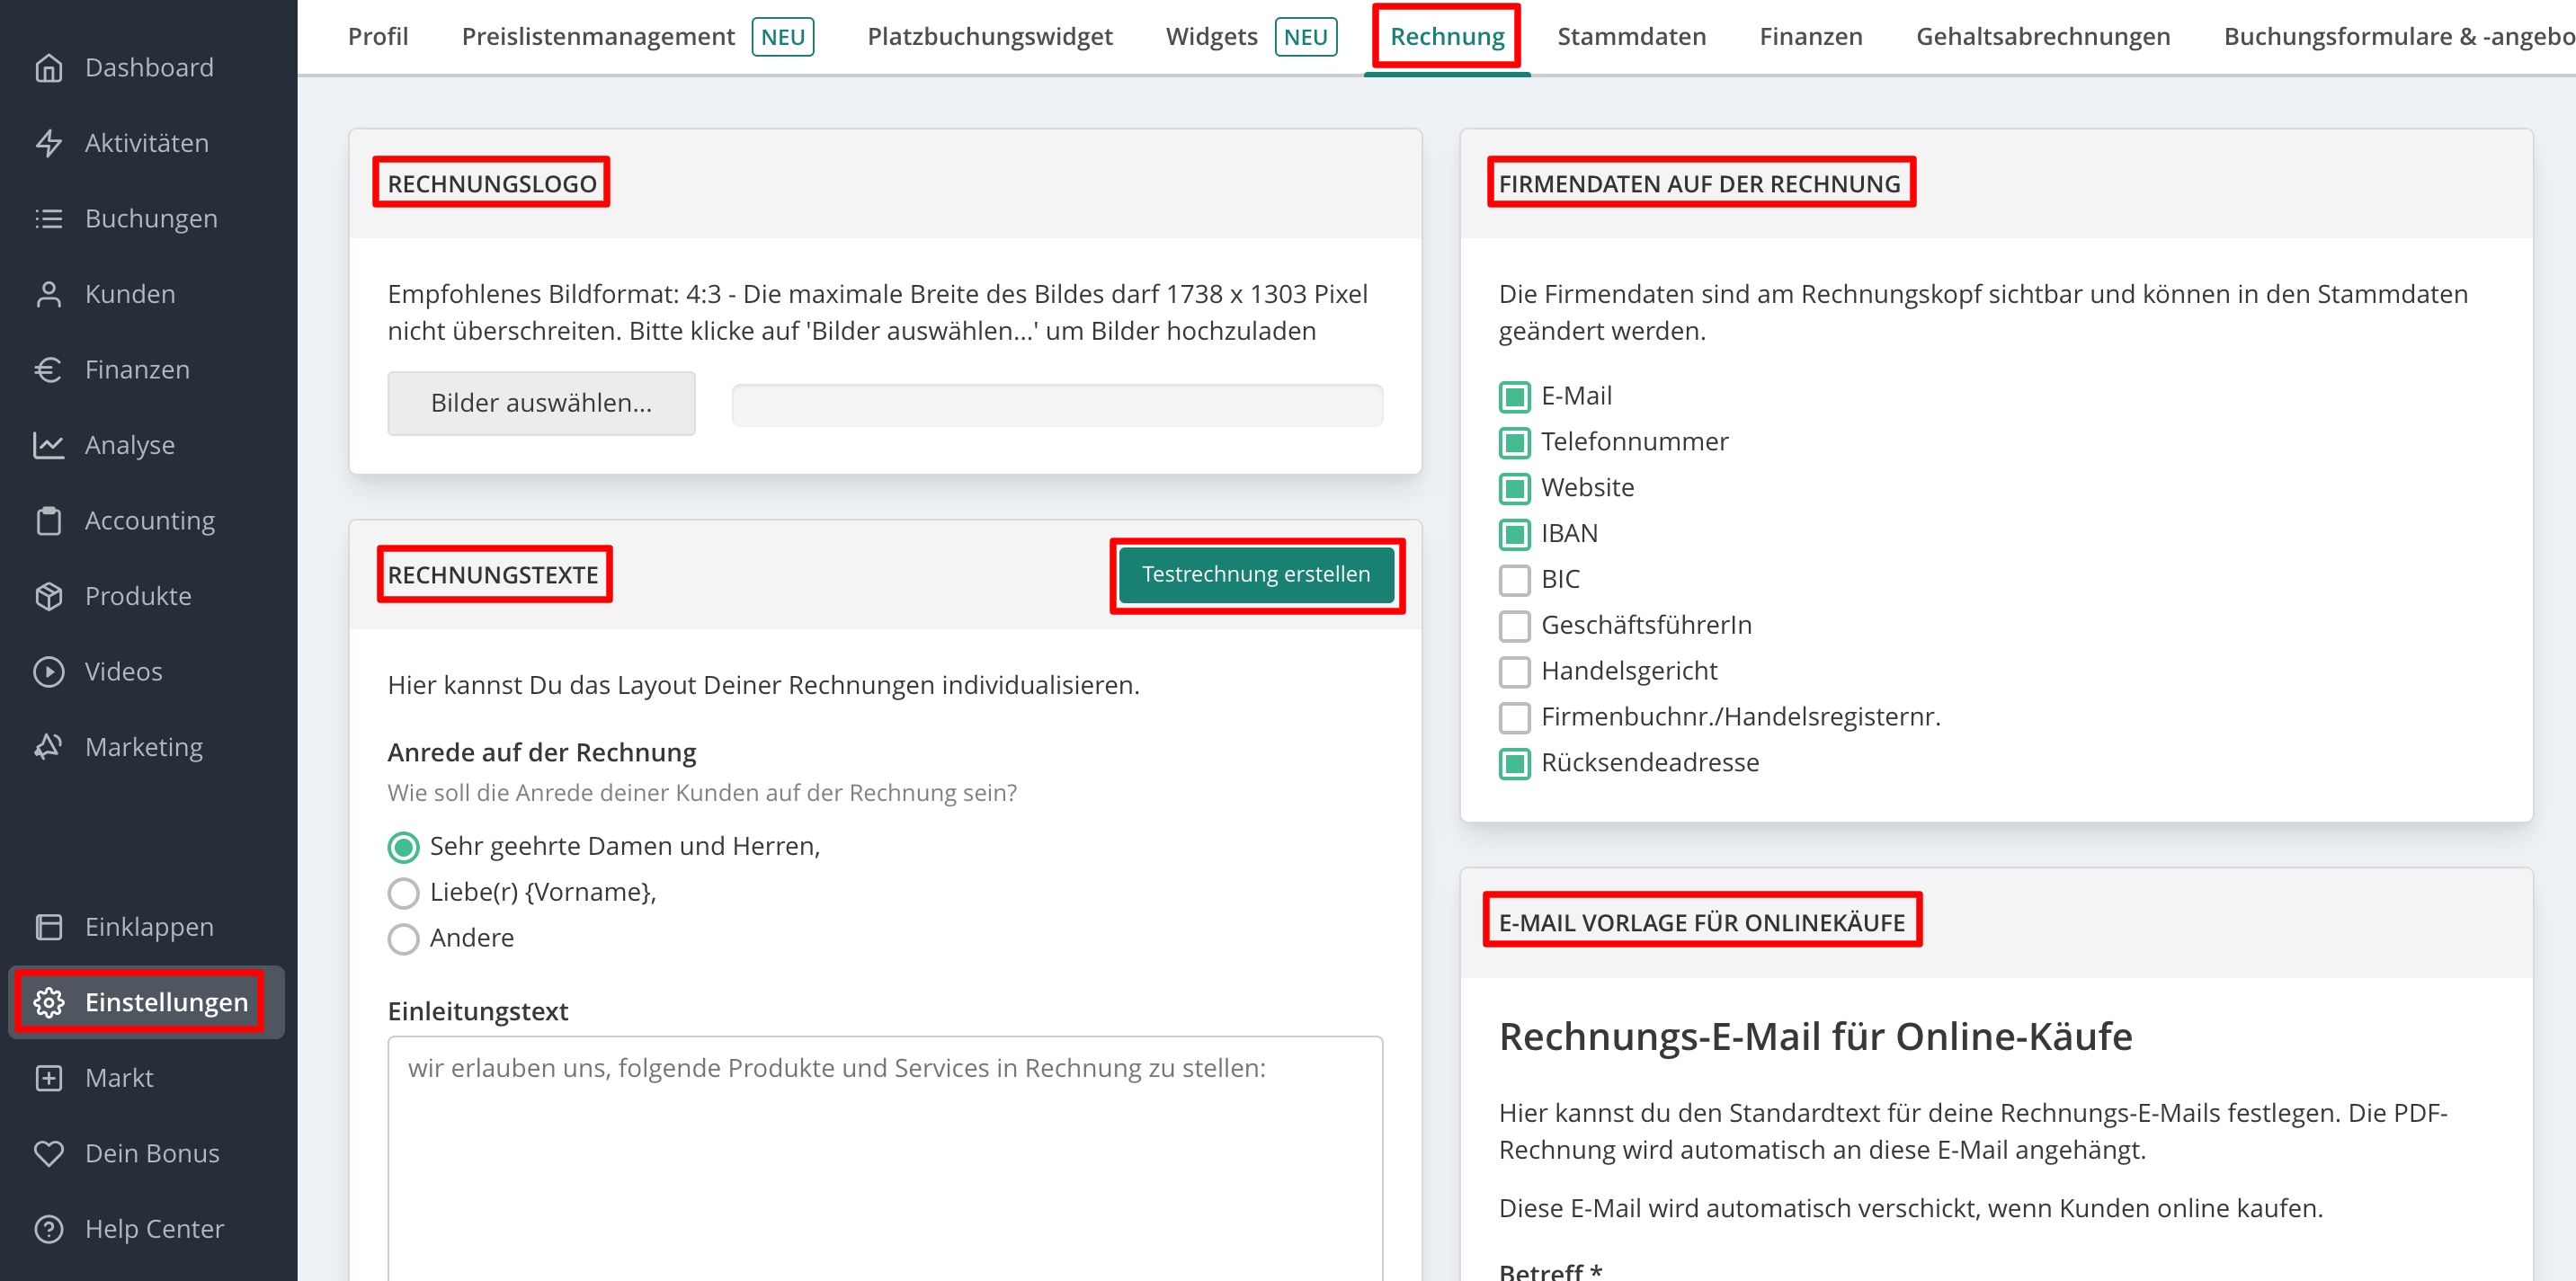This screenshot has width=2576, height=1281.
Task: Click into the Einleitungstext text area
Action: [x=885, y=1158]
